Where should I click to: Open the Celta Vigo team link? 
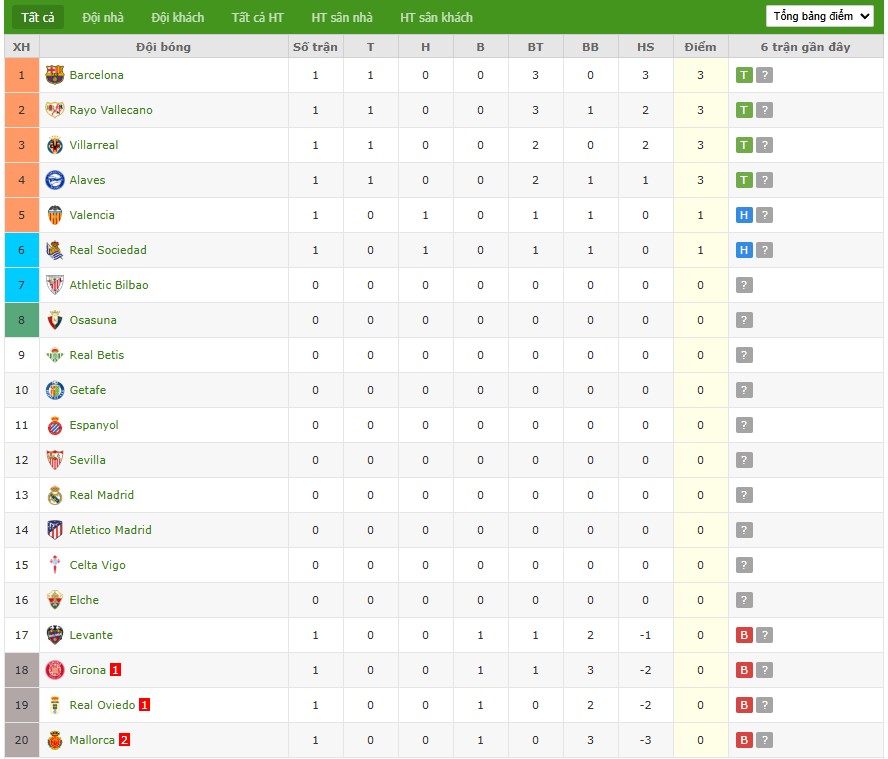(98, 565)
